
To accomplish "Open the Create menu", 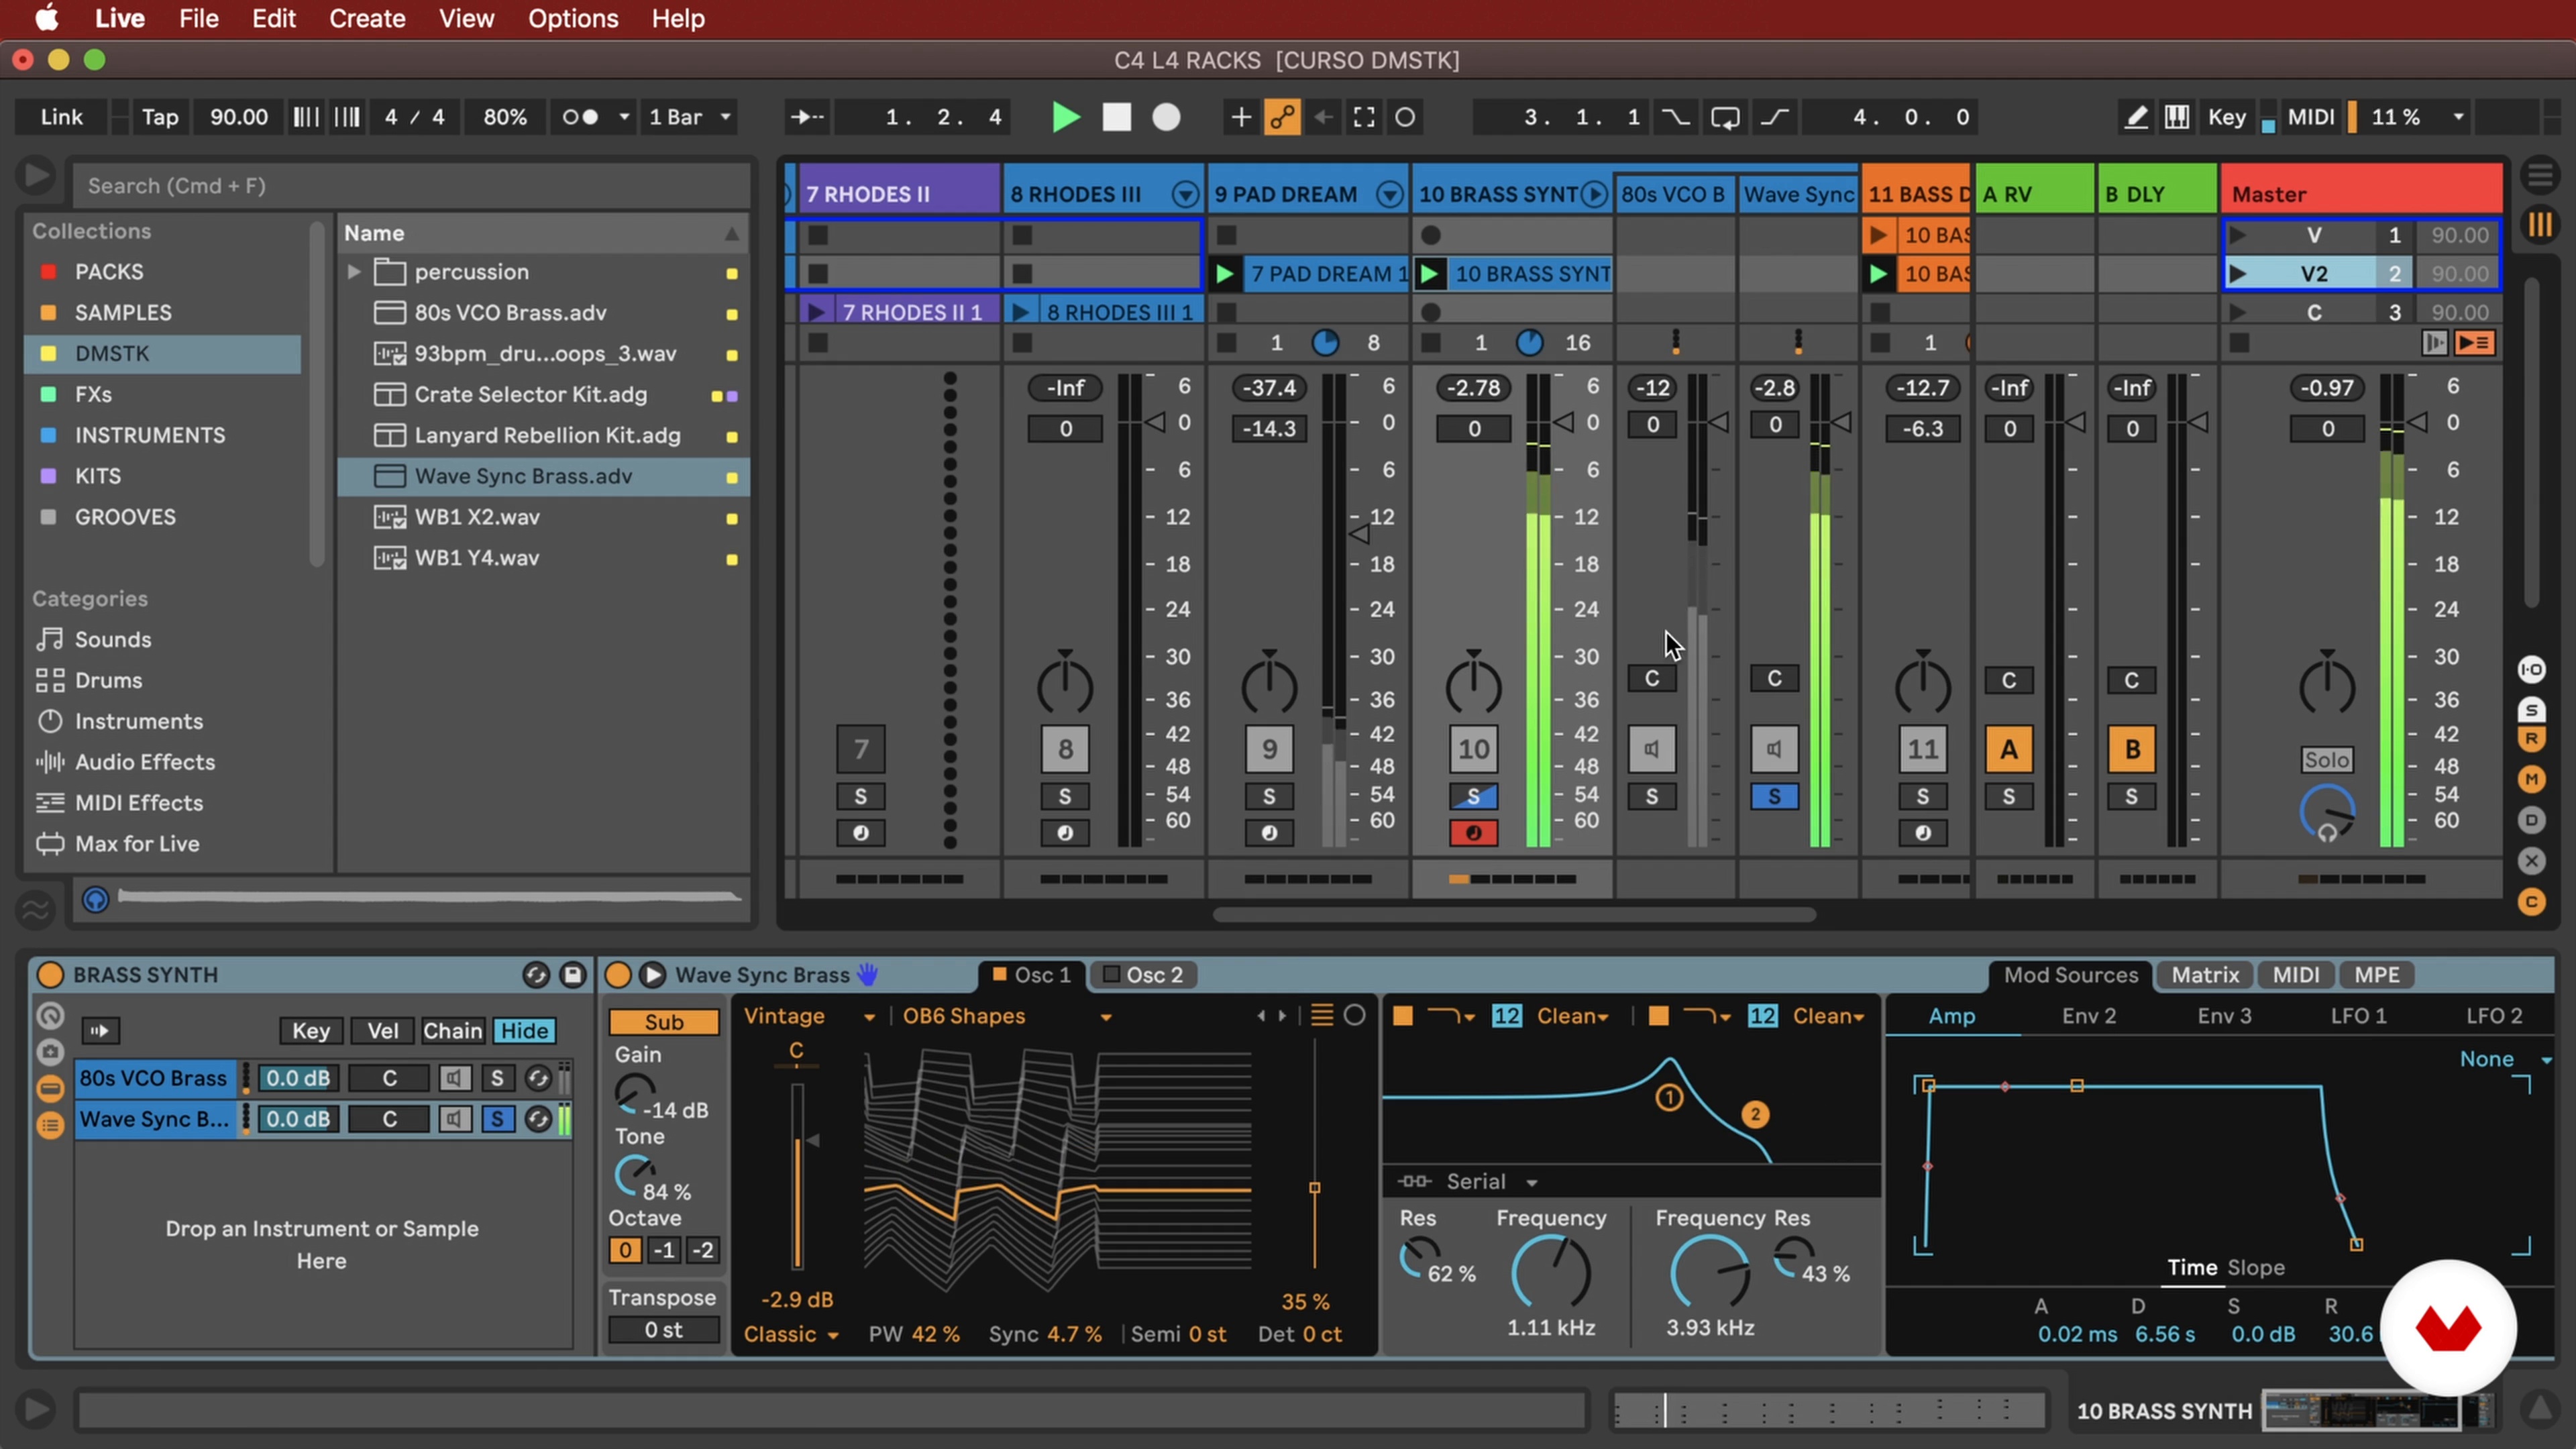I will pos(367,18).
